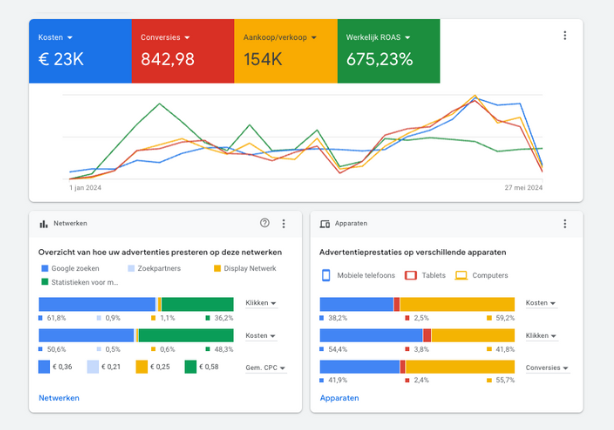Click the Display Netwerk yellow legend swatch

click(x=217, y=268)
